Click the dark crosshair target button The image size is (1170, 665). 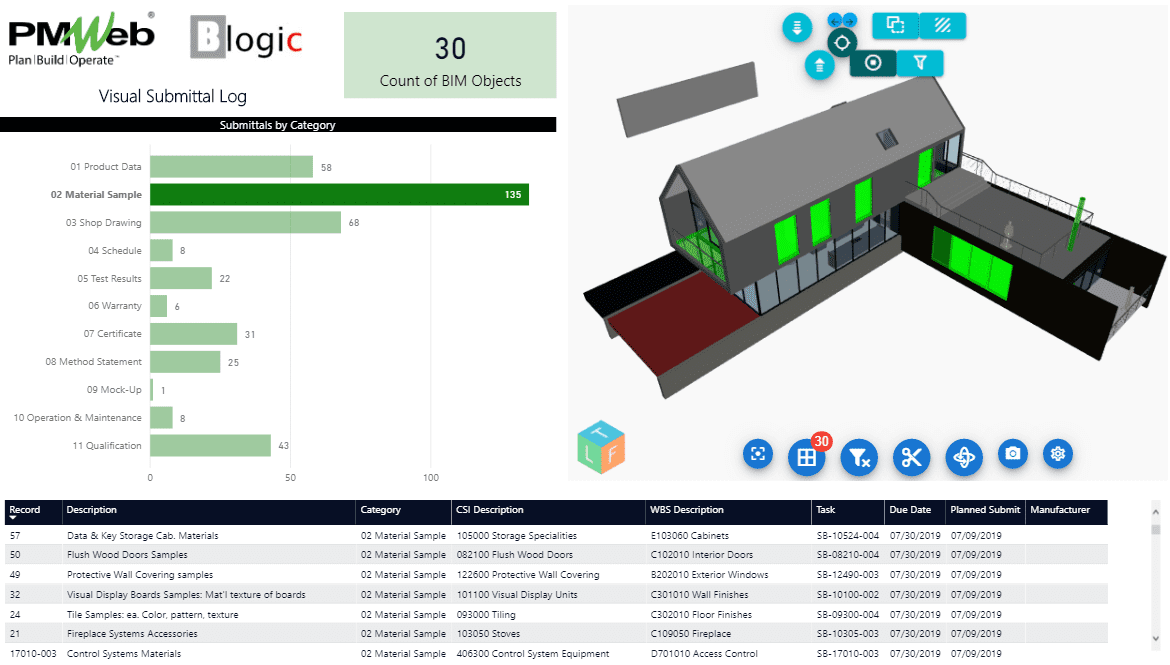click(842, 43)
